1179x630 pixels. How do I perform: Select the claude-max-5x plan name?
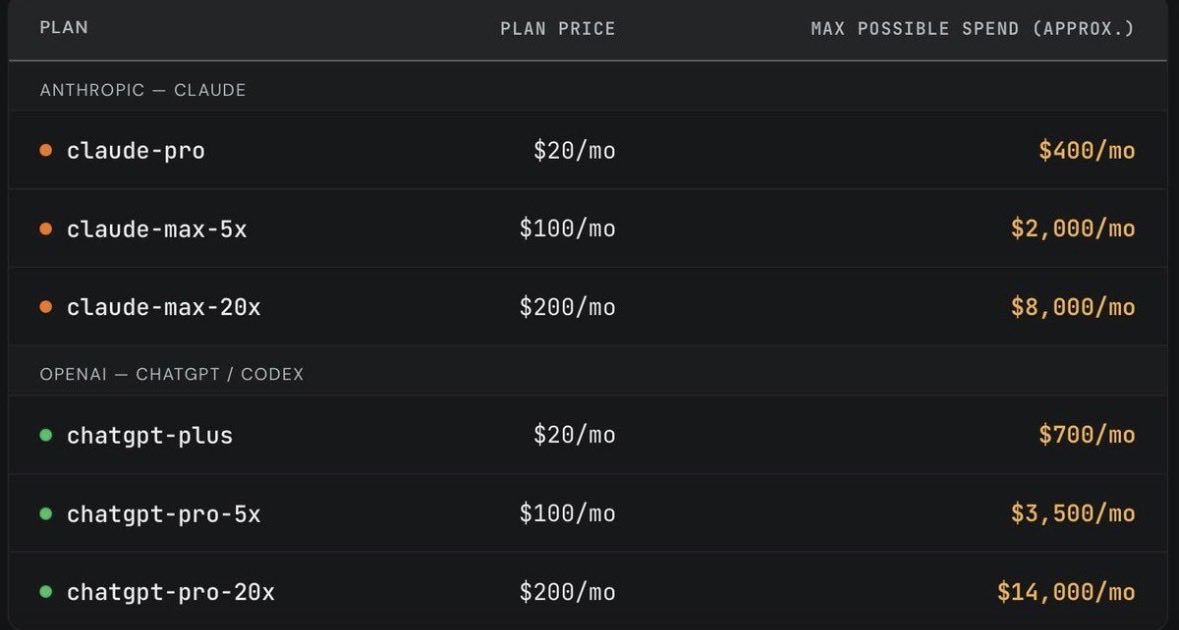pos(156,229)
